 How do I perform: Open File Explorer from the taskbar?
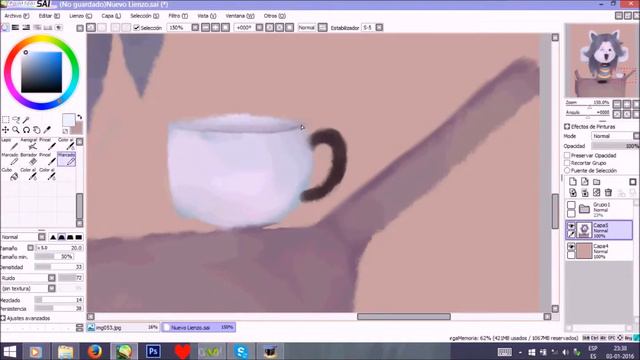pyautogui.click(x=65, y=351)
